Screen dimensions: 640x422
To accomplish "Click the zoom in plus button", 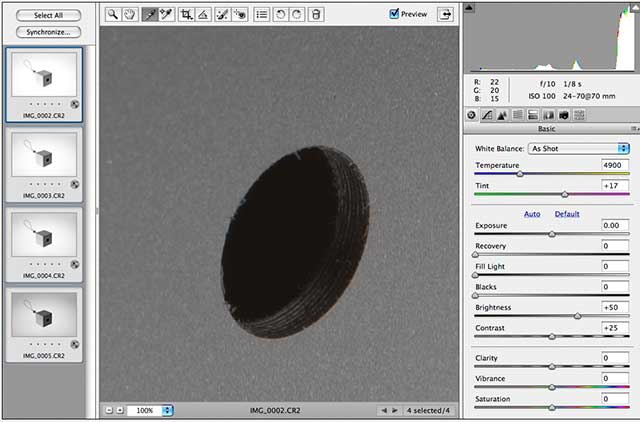I will pyautogui.click(x=120, y=410).
